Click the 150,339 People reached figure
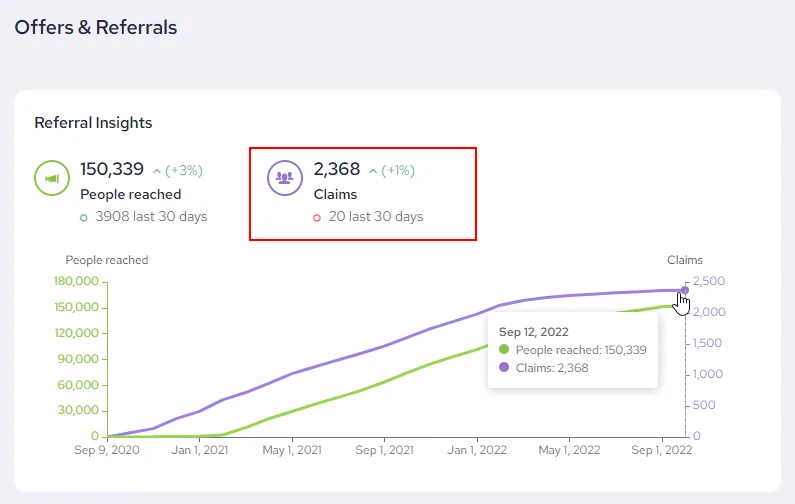The image size is (795, 504). pyautogui.click(x=112, y=169)
